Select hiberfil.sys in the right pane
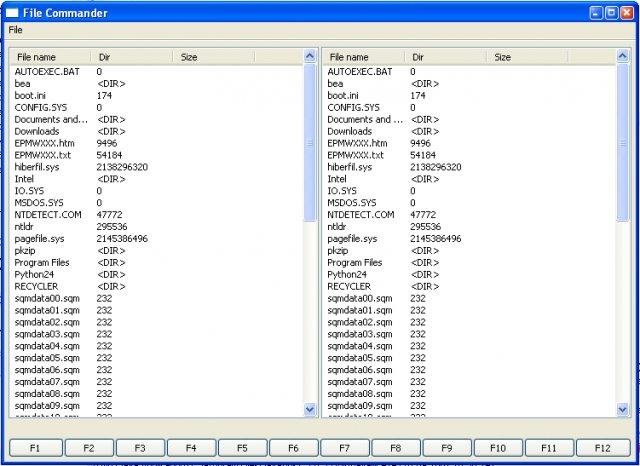 point(350,167)
